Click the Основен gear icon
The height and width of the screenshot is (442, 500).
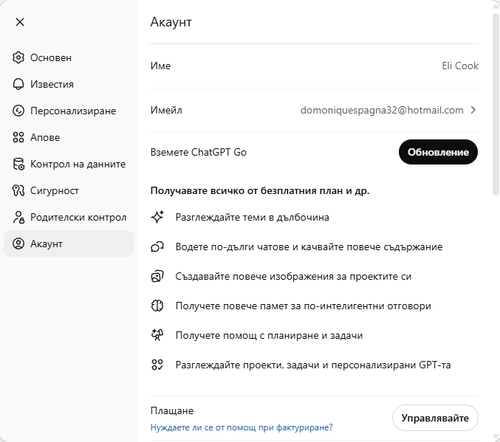click(x=18, y=58)
